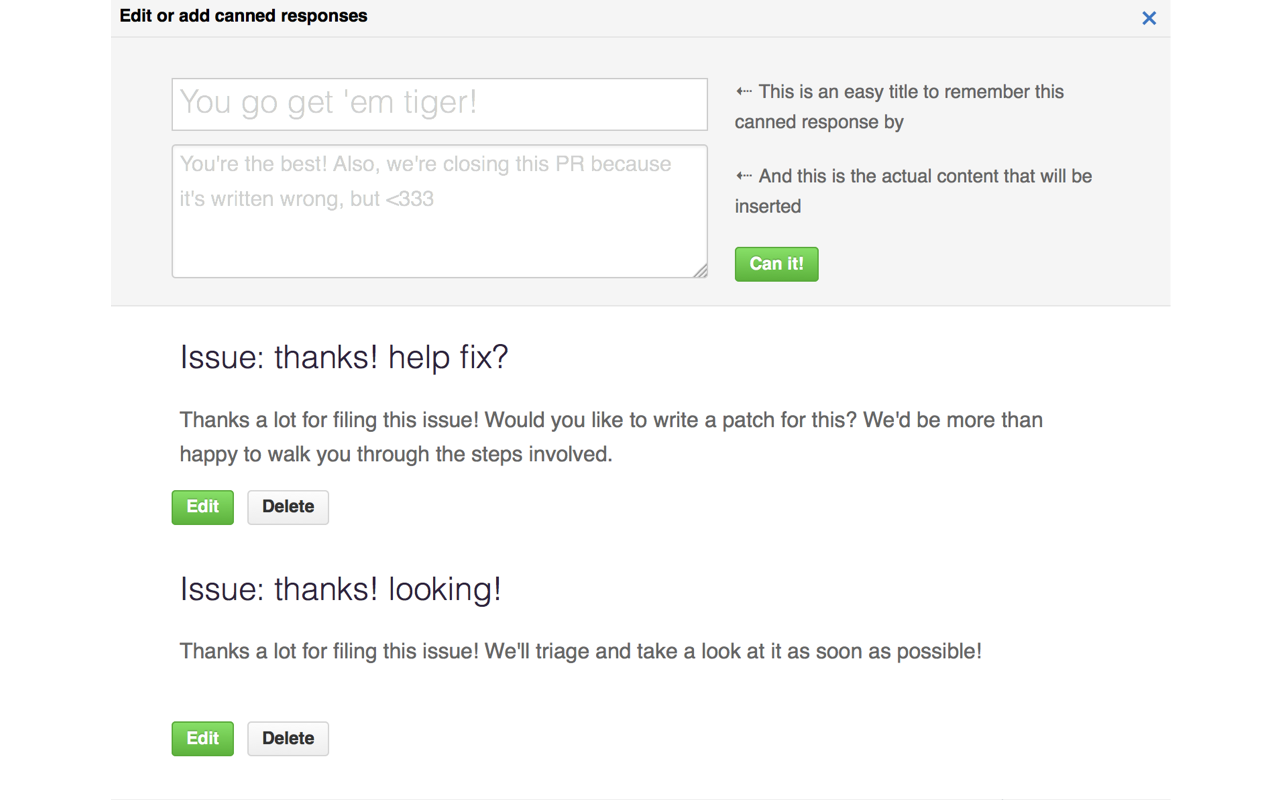Click the green "Can it!" button
Screen dimensions: 1280x800
(x=777, y=263)
